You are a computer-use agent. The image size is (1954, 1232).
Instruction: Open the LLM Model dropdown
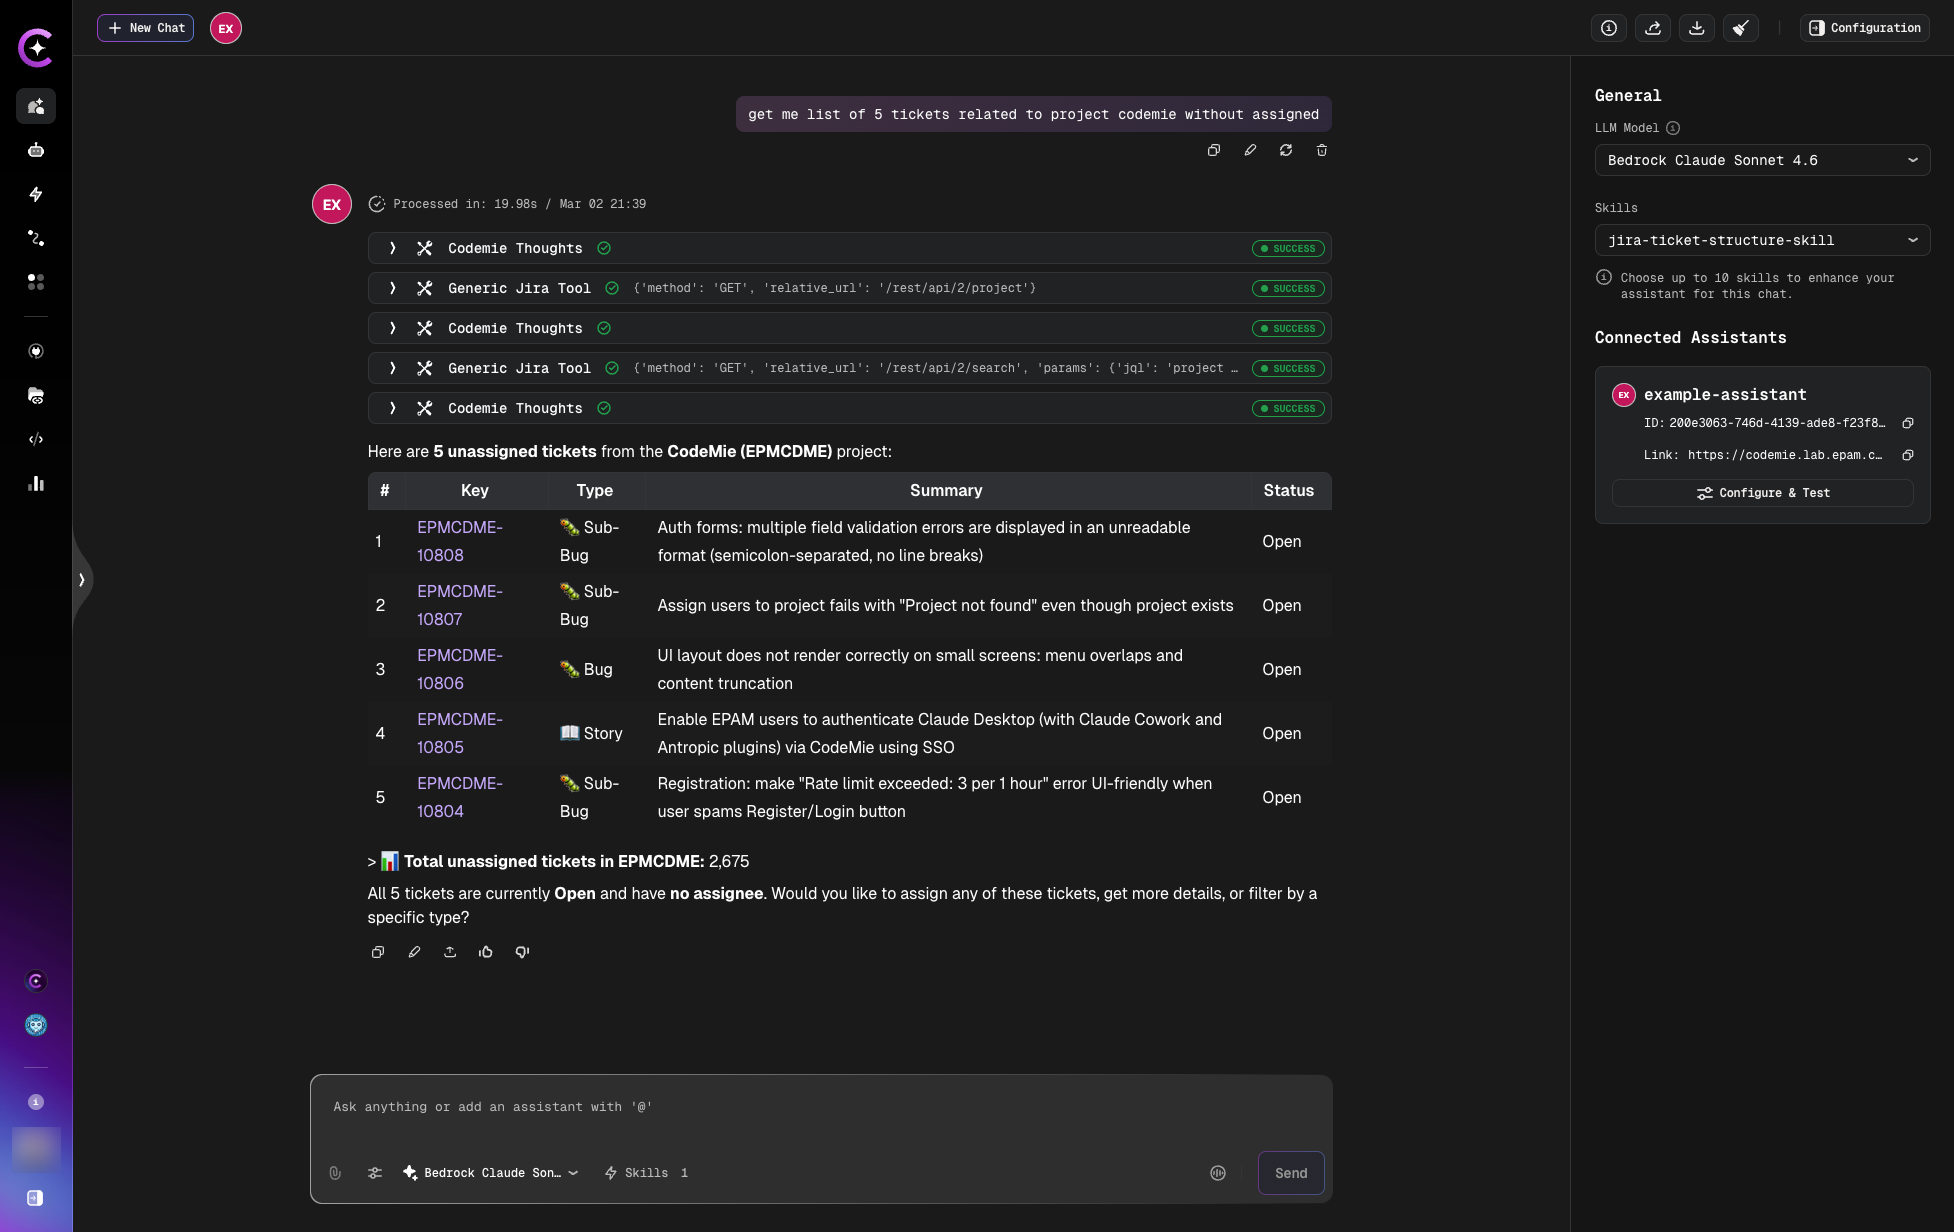pos(1762,160)
